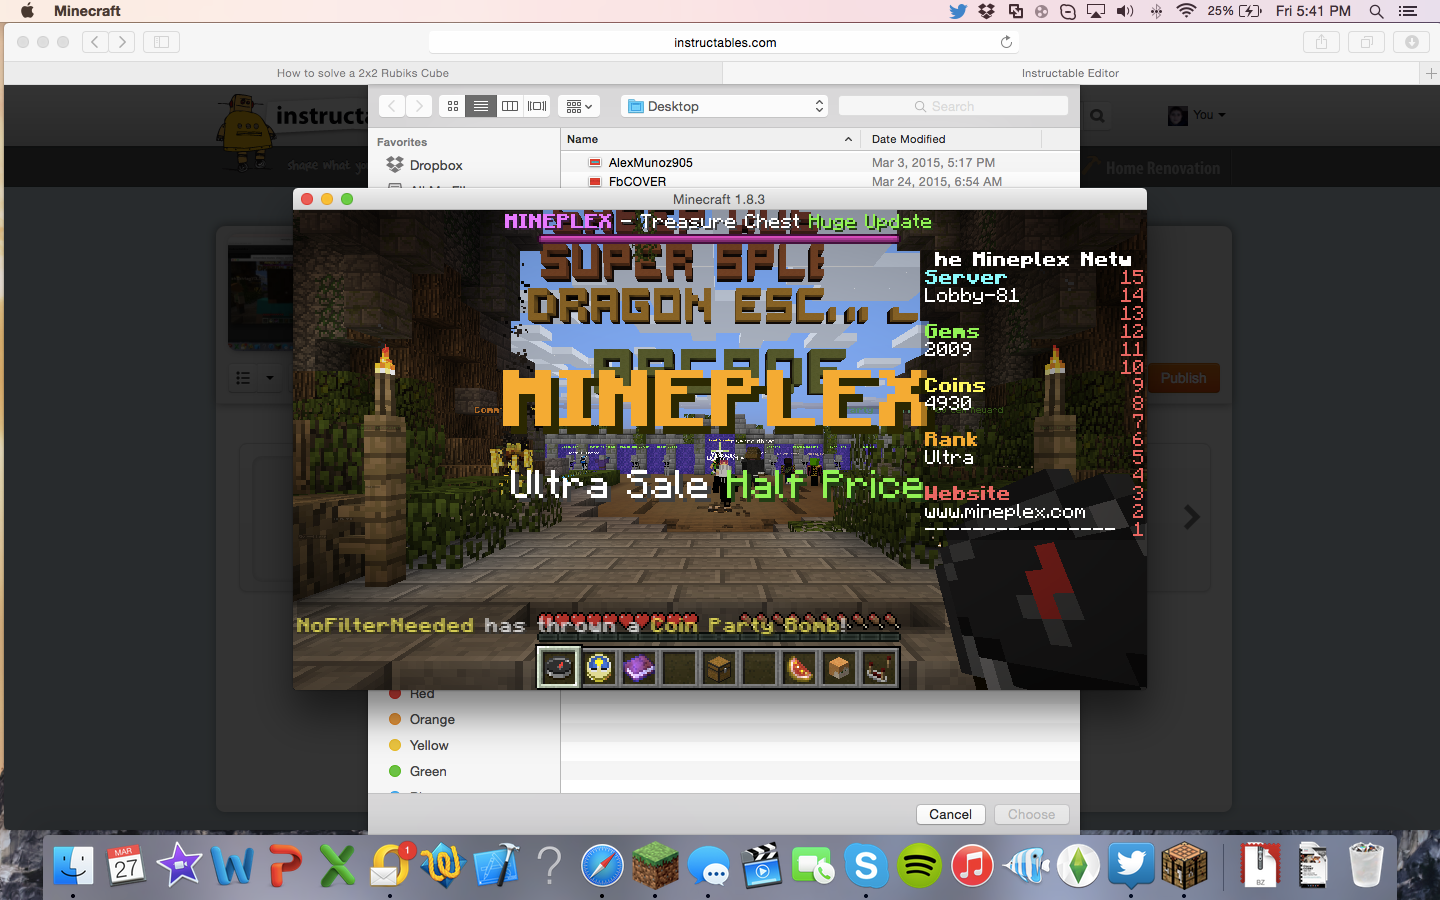This screenshot has height=900, width=1440.
Task: Select the chest item in the hotbar
Action: tap(719, 668)
